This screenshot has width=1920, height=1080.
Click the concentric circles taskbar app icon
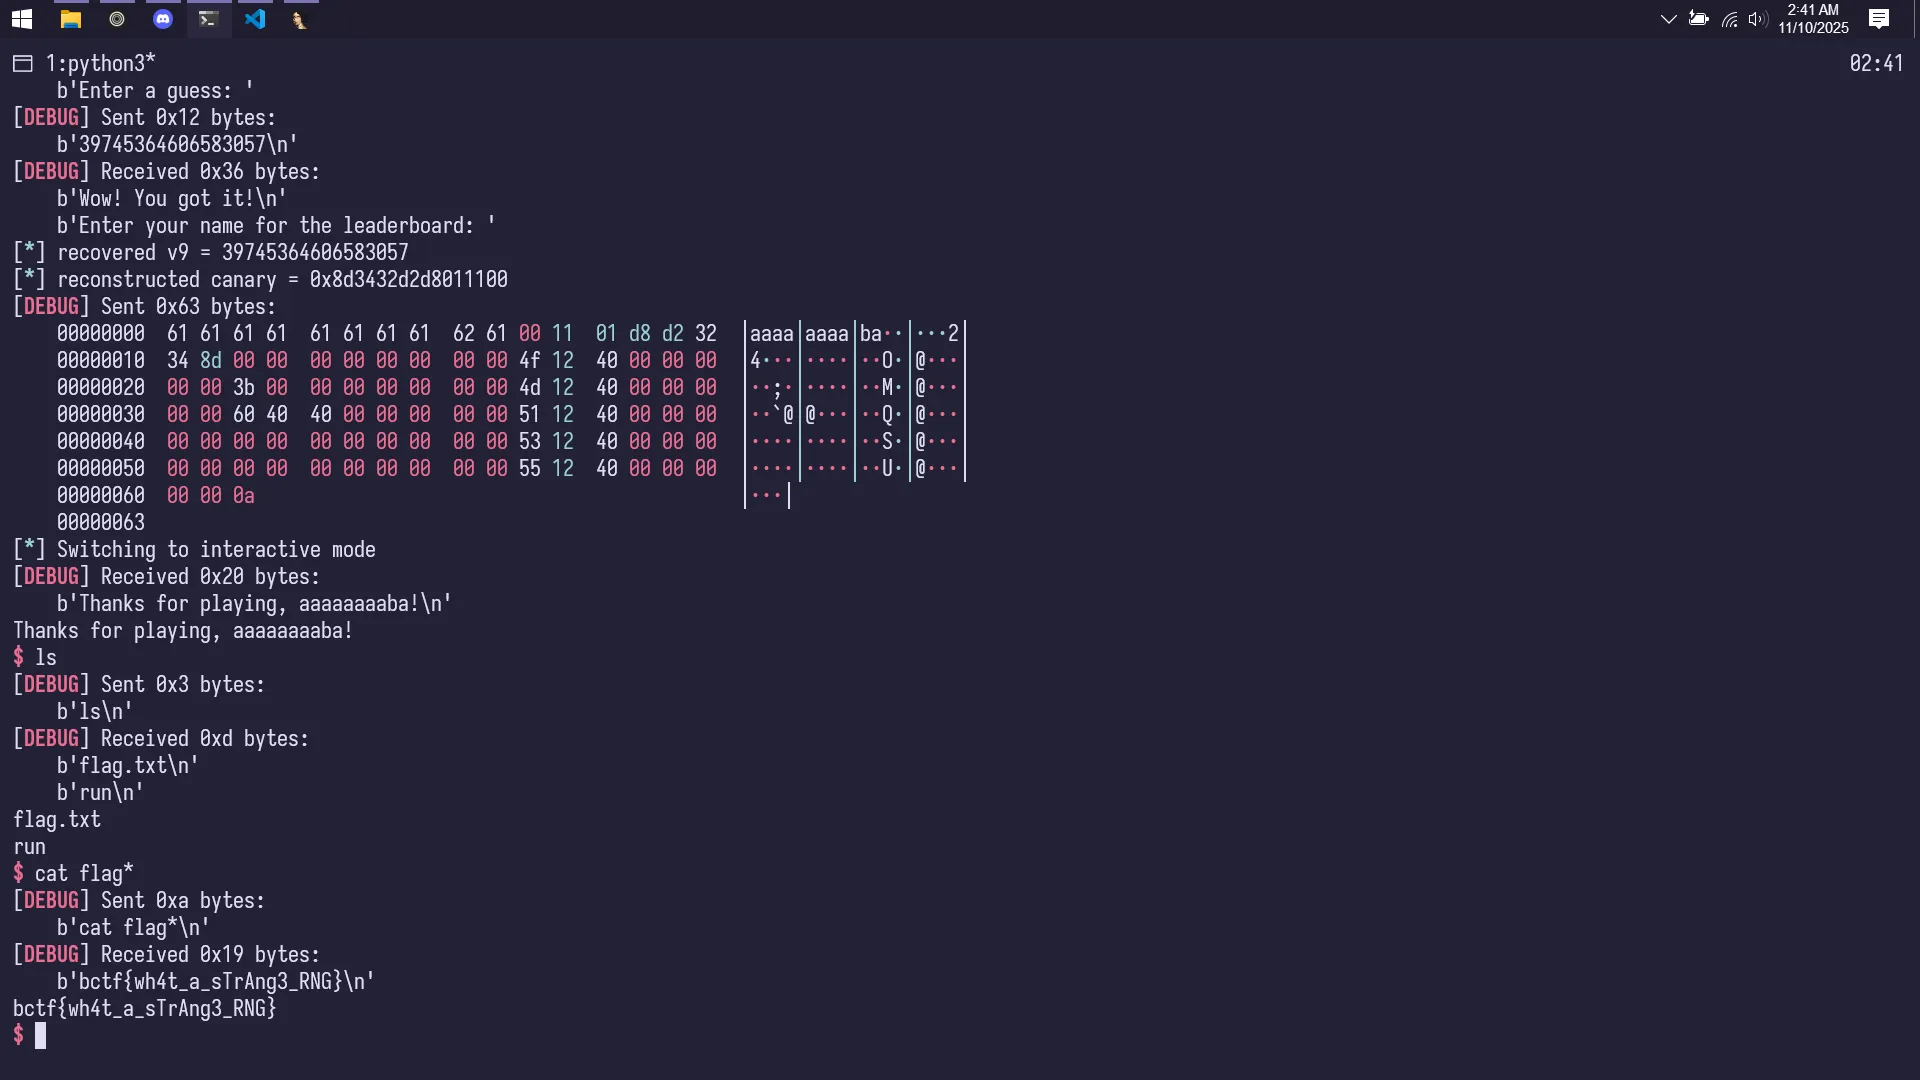tap(117, 19)
